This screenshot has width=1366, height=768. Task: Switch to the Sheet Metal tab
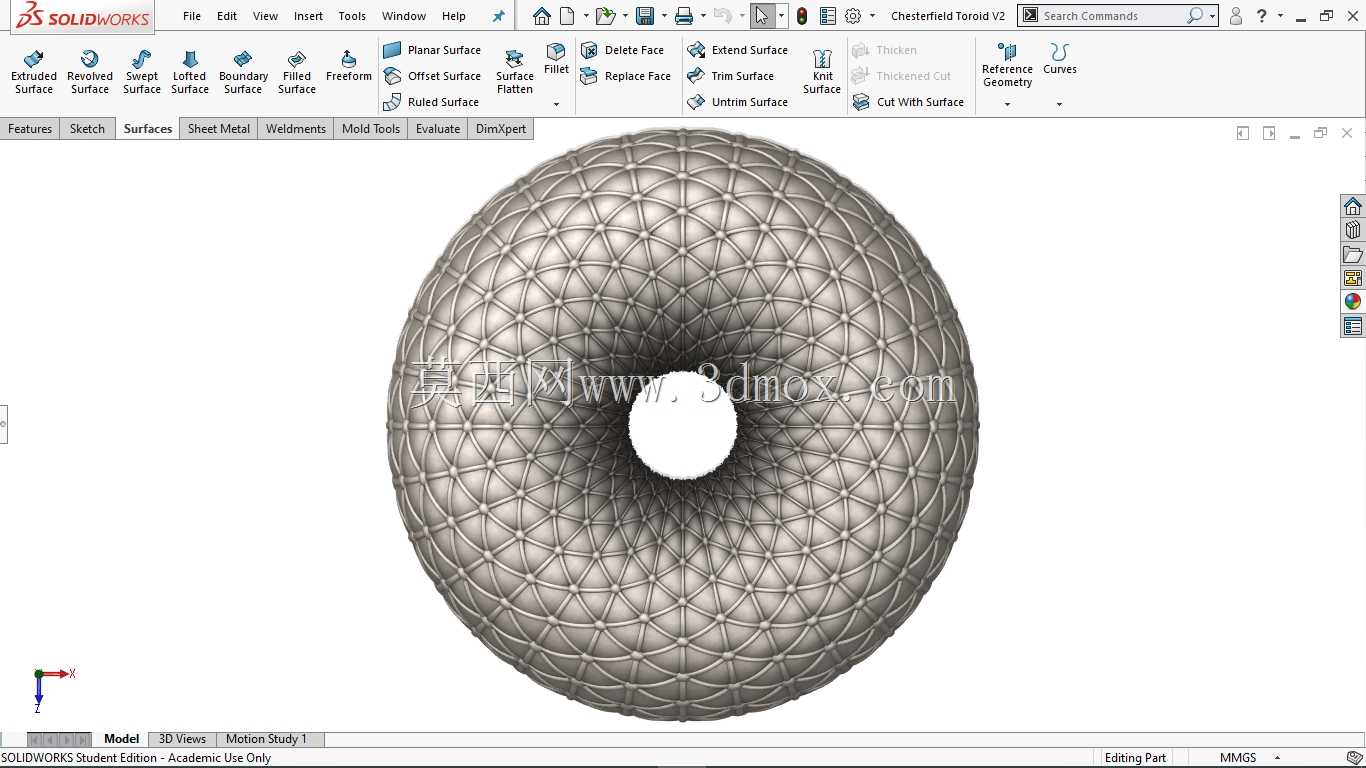pyautogui.click(x=219, y=129)
